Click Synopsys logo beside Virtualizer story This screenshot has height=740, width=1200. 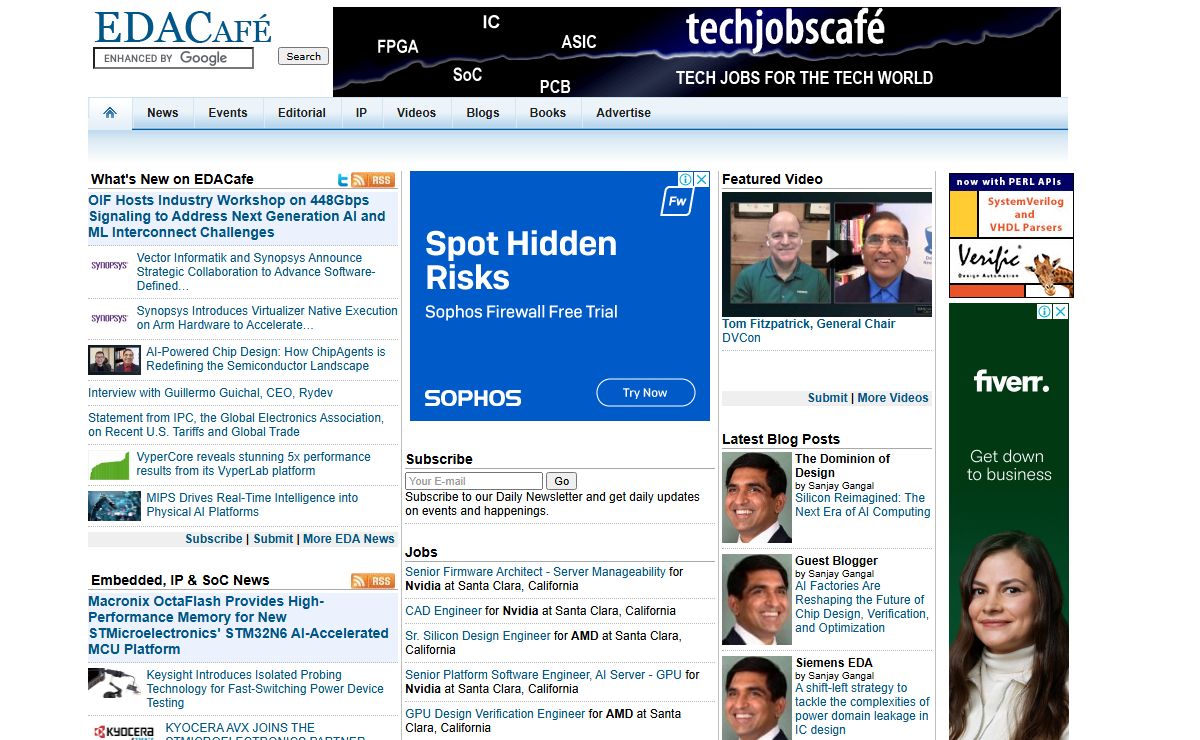pyautogui.click(x=109, y=318)
